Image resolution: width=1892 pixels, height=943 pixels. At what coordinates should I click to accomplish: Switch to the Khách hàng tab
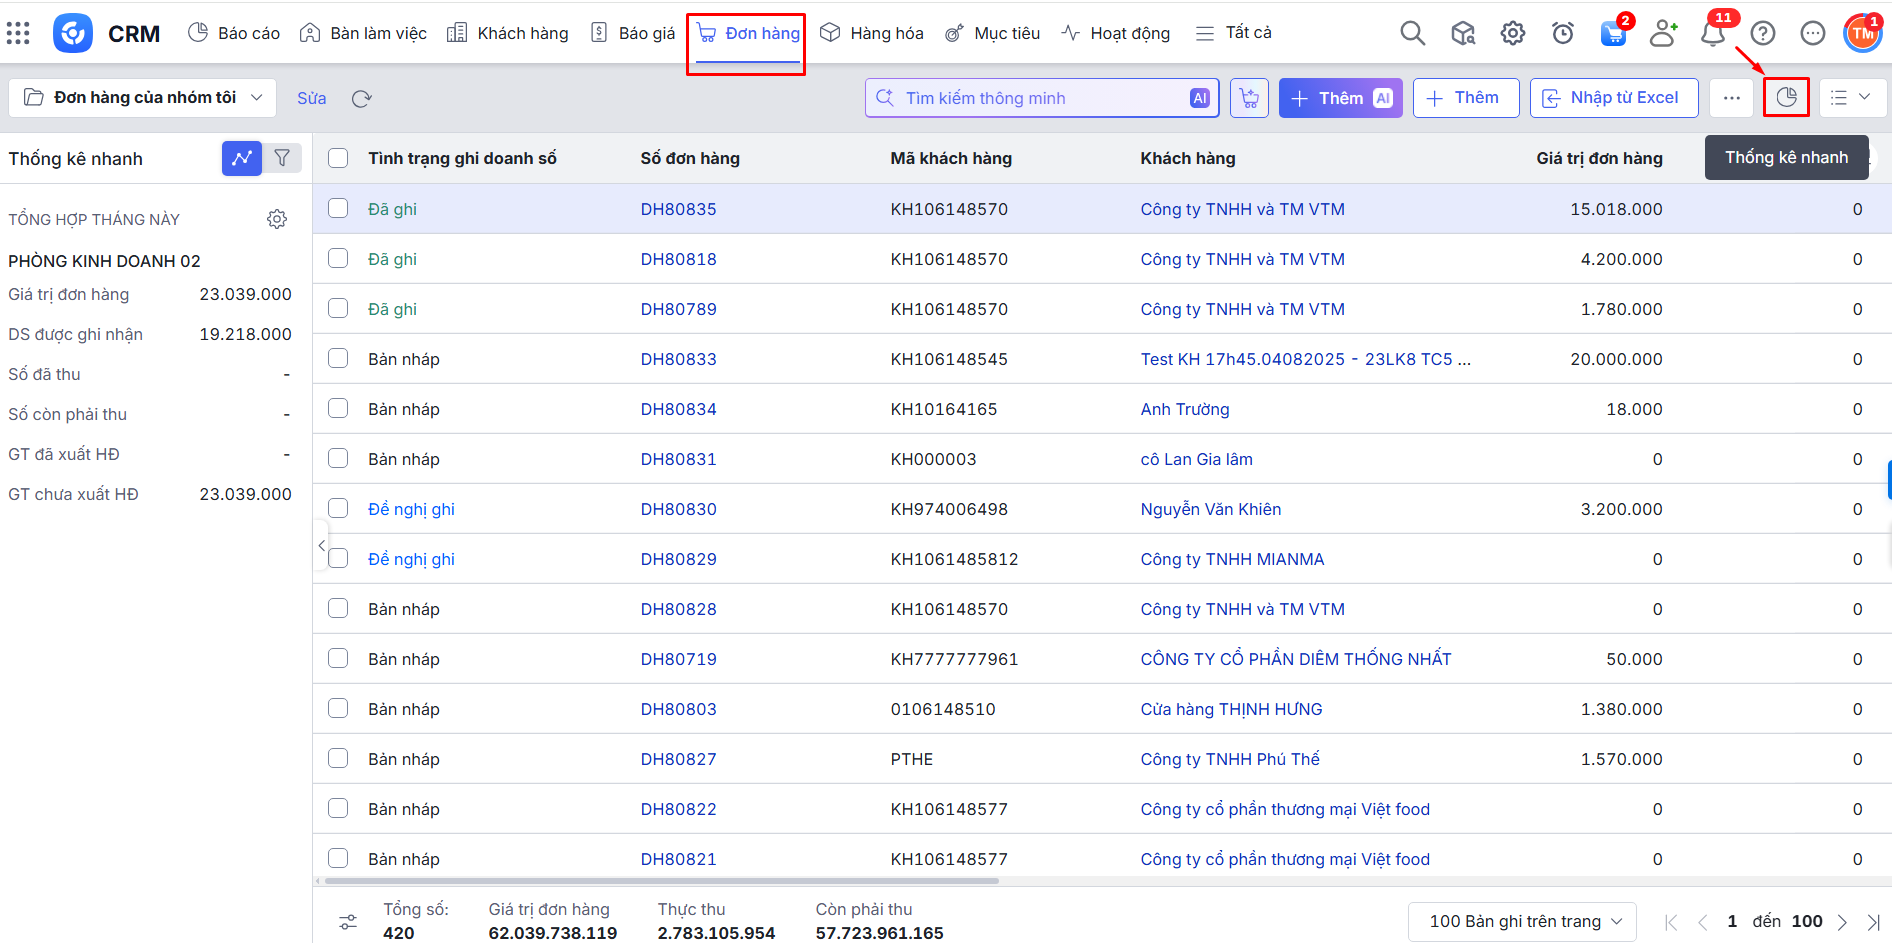(508, 33)
